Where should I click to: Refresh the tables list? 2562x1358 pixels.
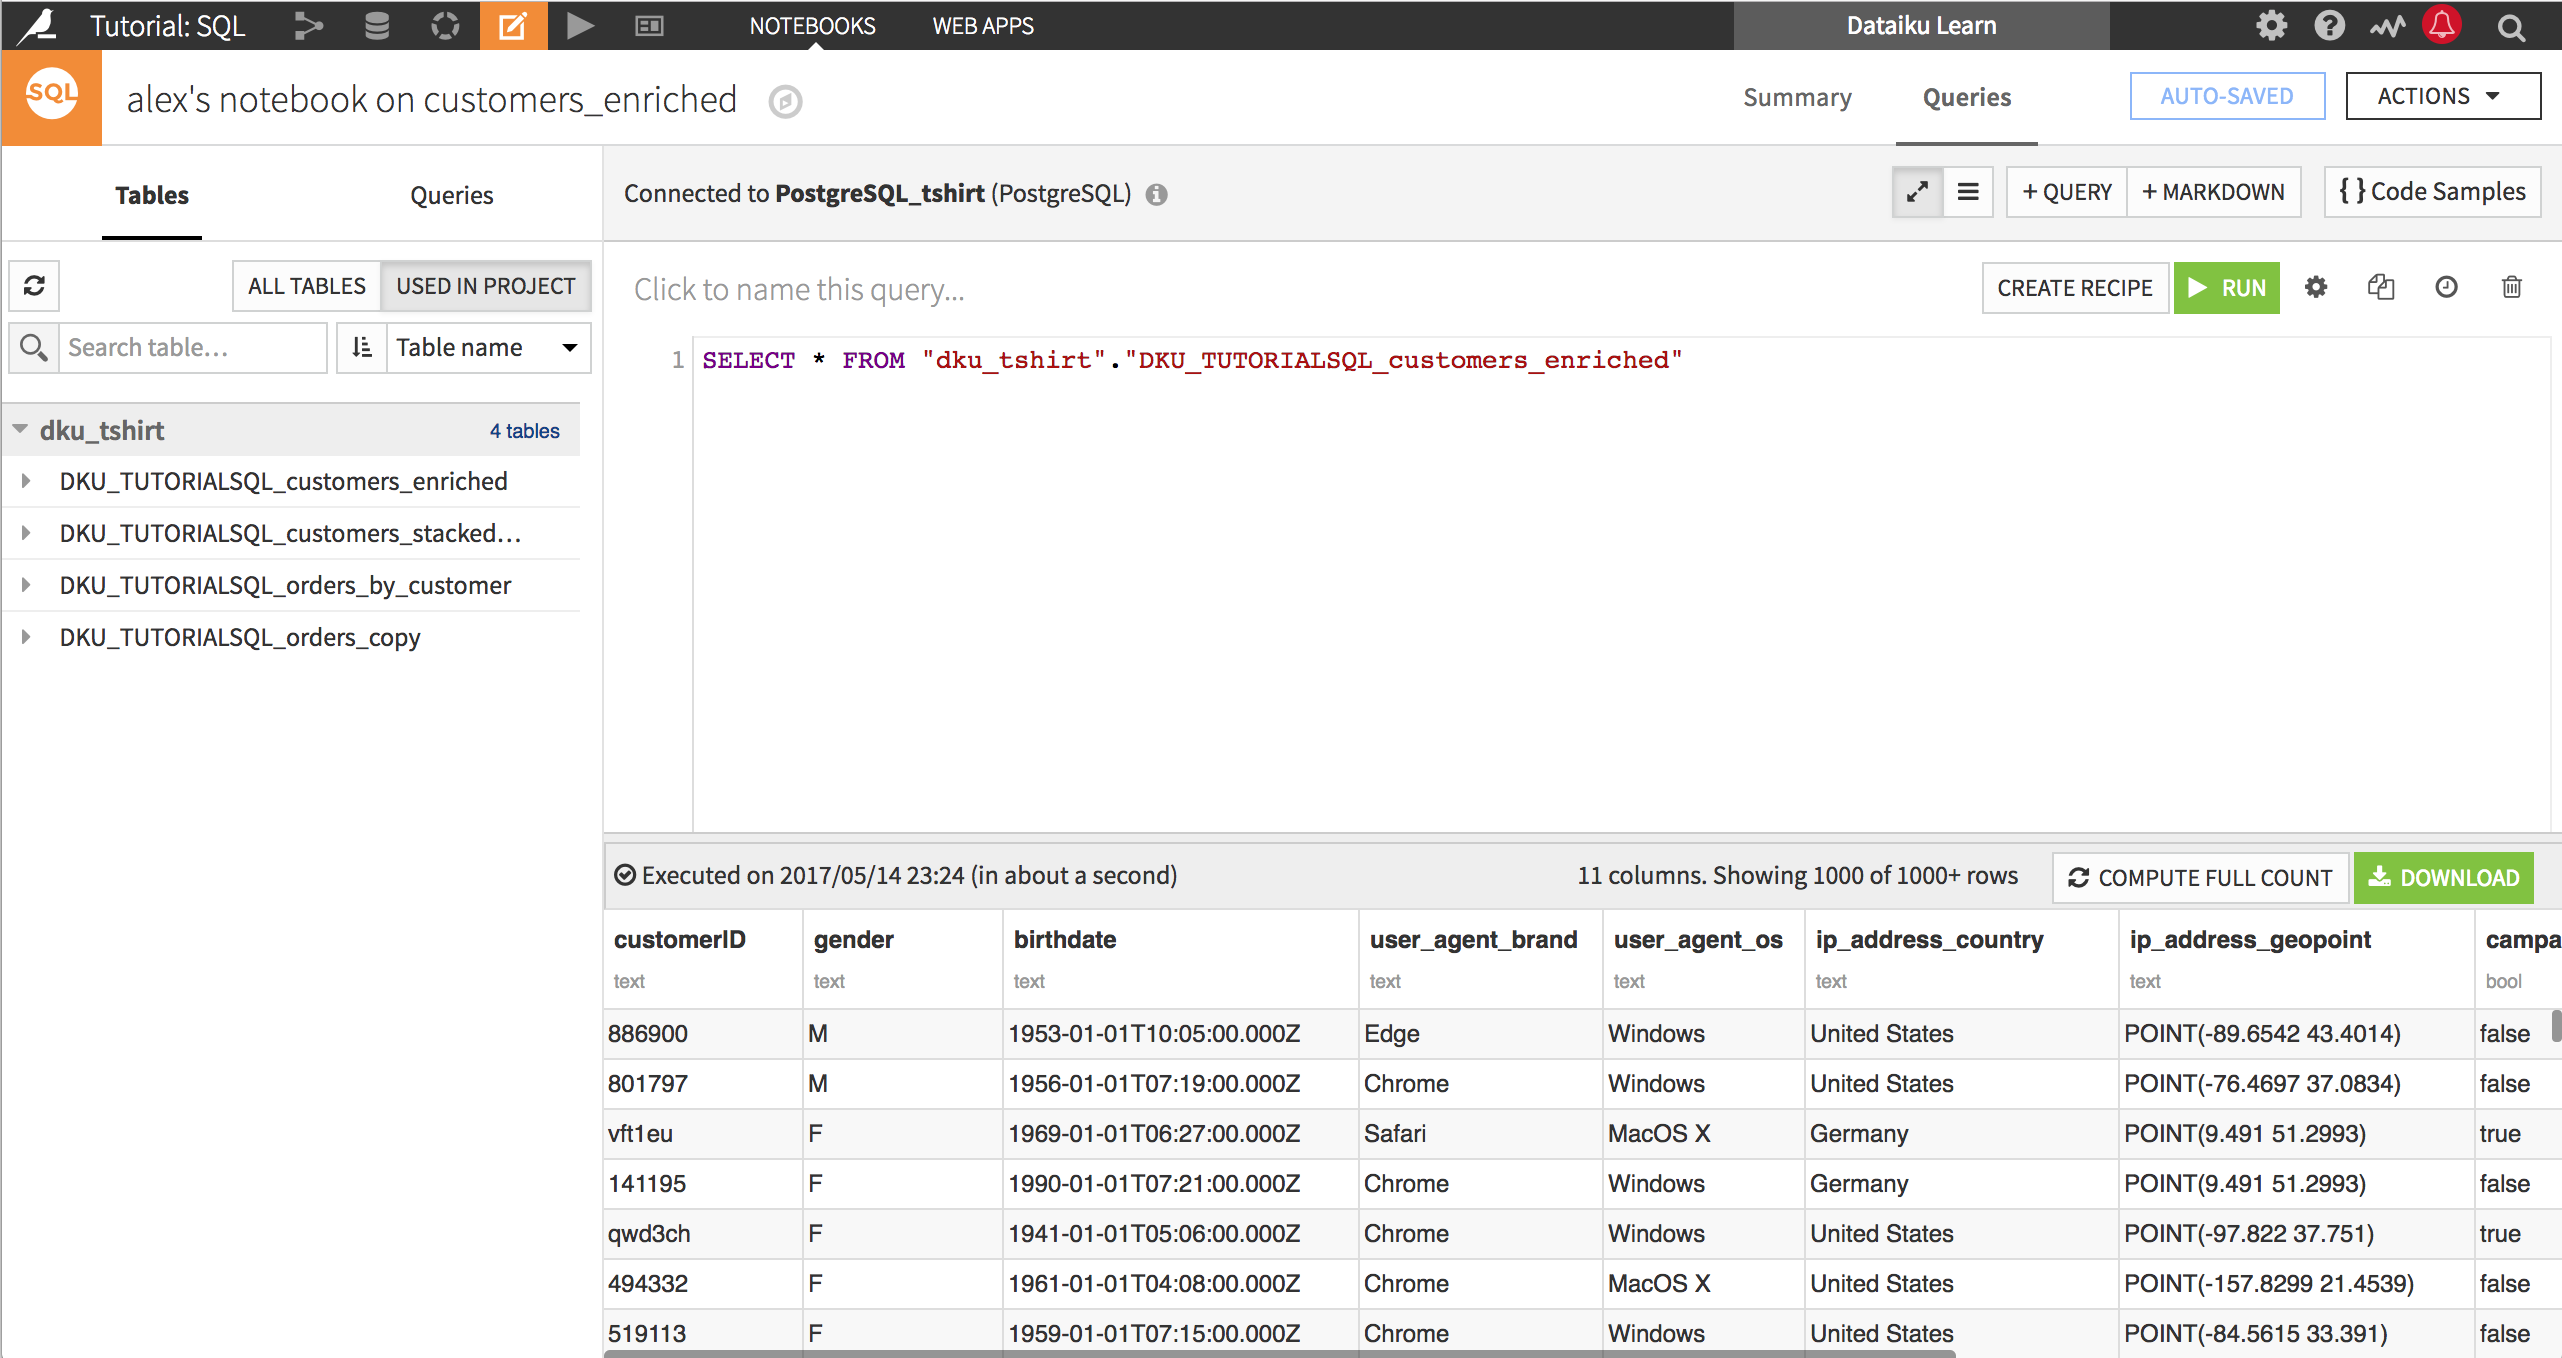(x=34, y=286)
